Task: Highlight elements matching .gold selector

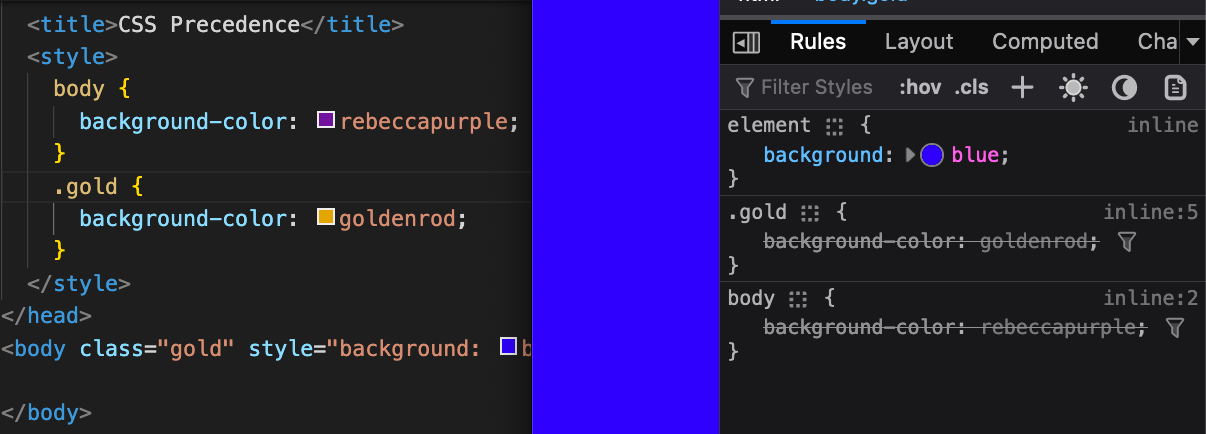Action: [x=810, y=213]
